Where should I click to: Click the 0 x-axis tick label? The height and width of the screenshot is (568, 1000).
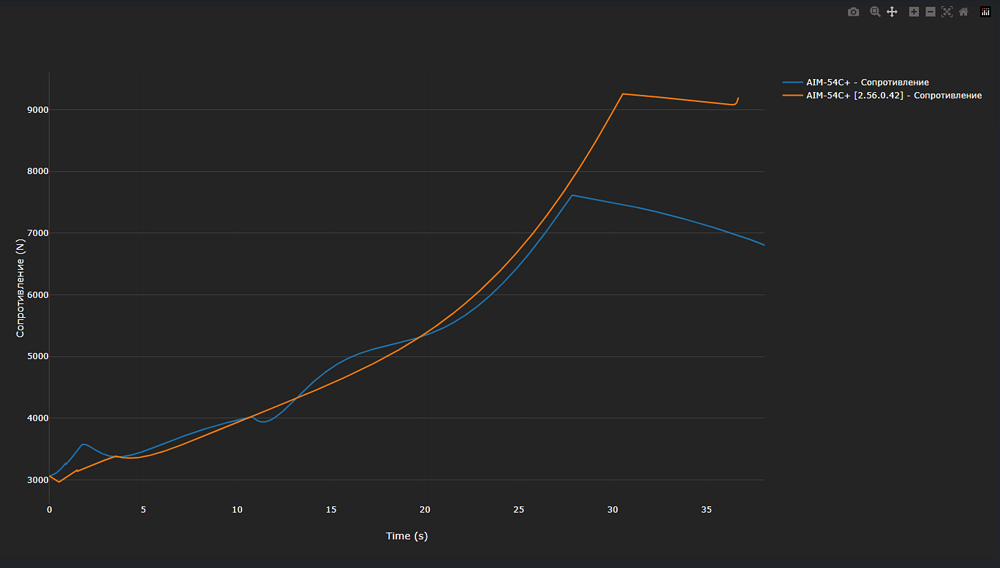49,510
